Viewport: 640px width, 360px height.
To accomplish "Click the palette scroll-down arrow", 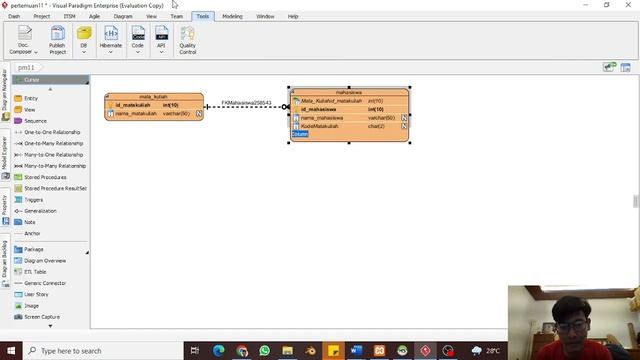I will click(x=50, y=326).
